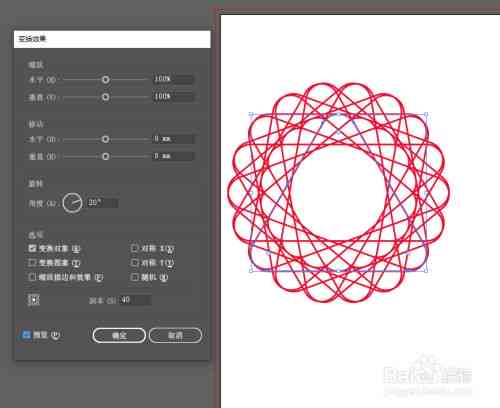Click the move horizontal slider handle
Image resolution: width=500 pixels, height=408 pixels.
[105, 139]
